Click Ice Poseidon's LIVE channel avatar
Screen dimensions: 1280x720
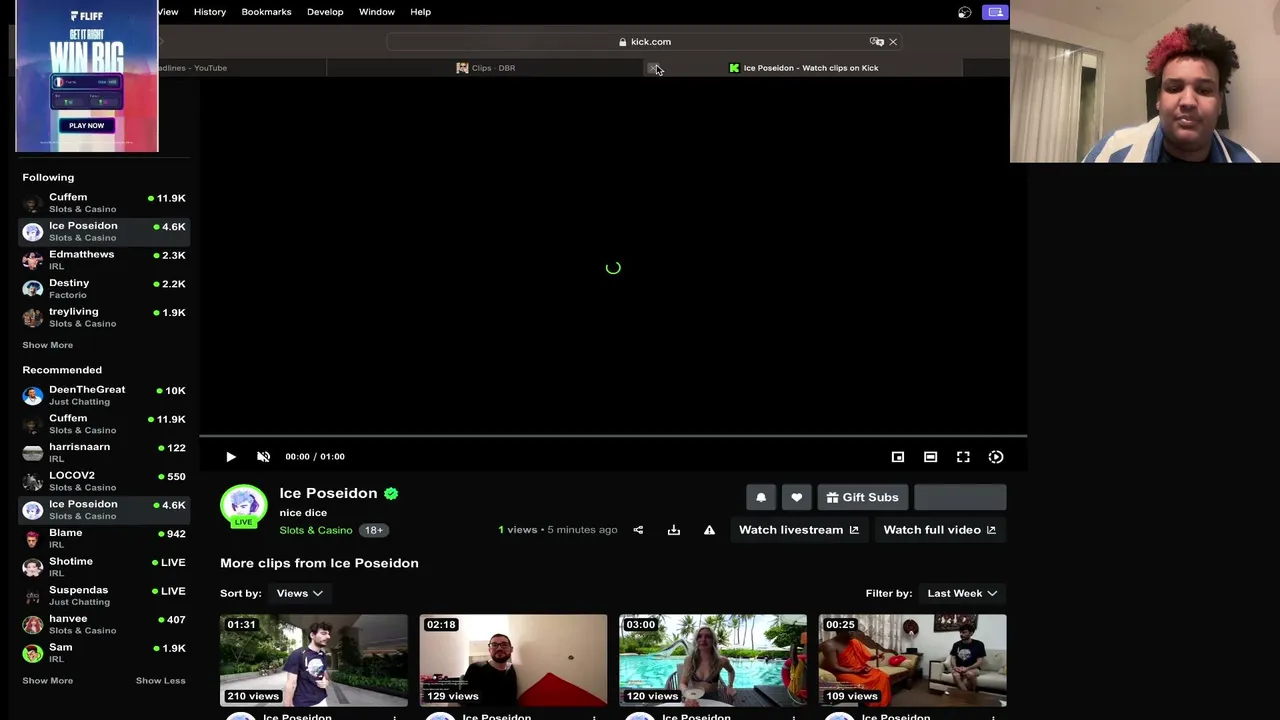[x=244, y=506]
